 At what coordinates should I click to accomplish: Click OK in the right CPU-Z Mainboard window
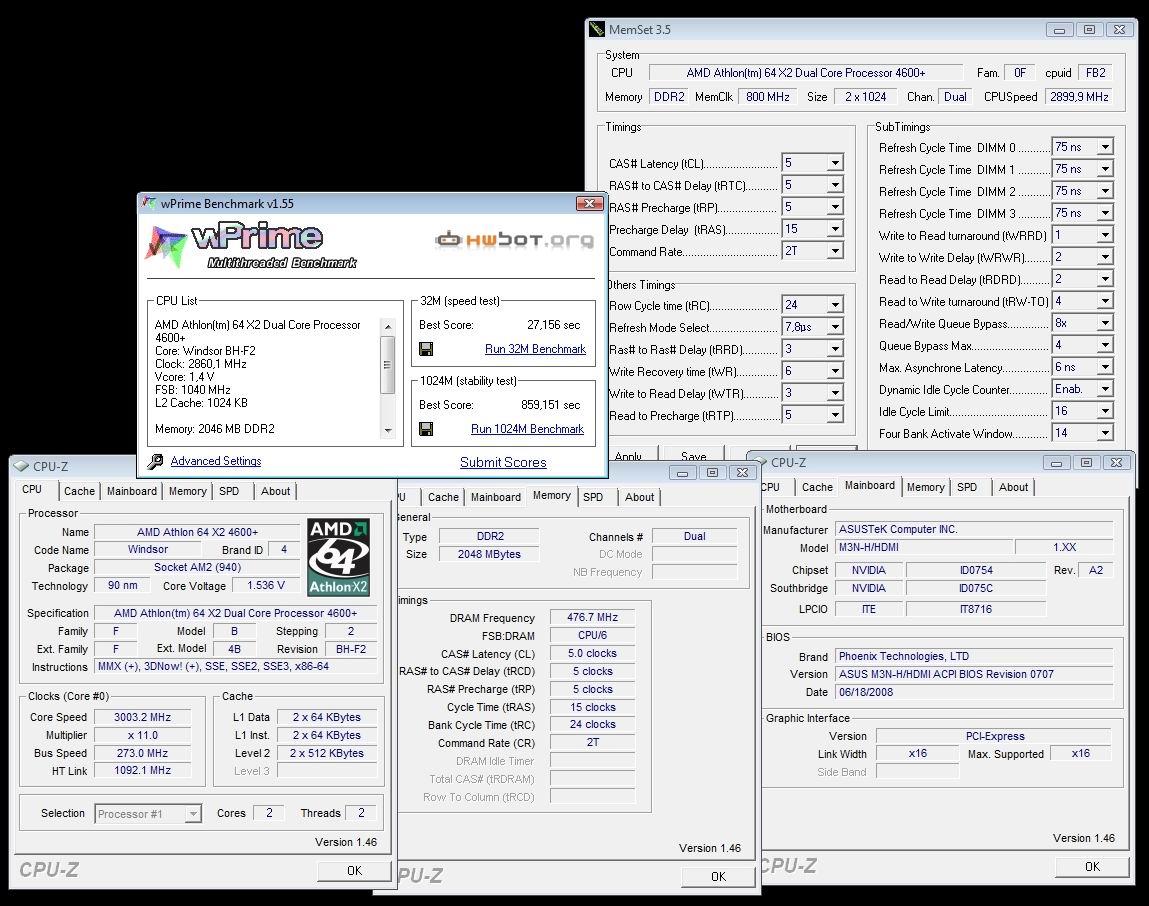(1093, 866)
